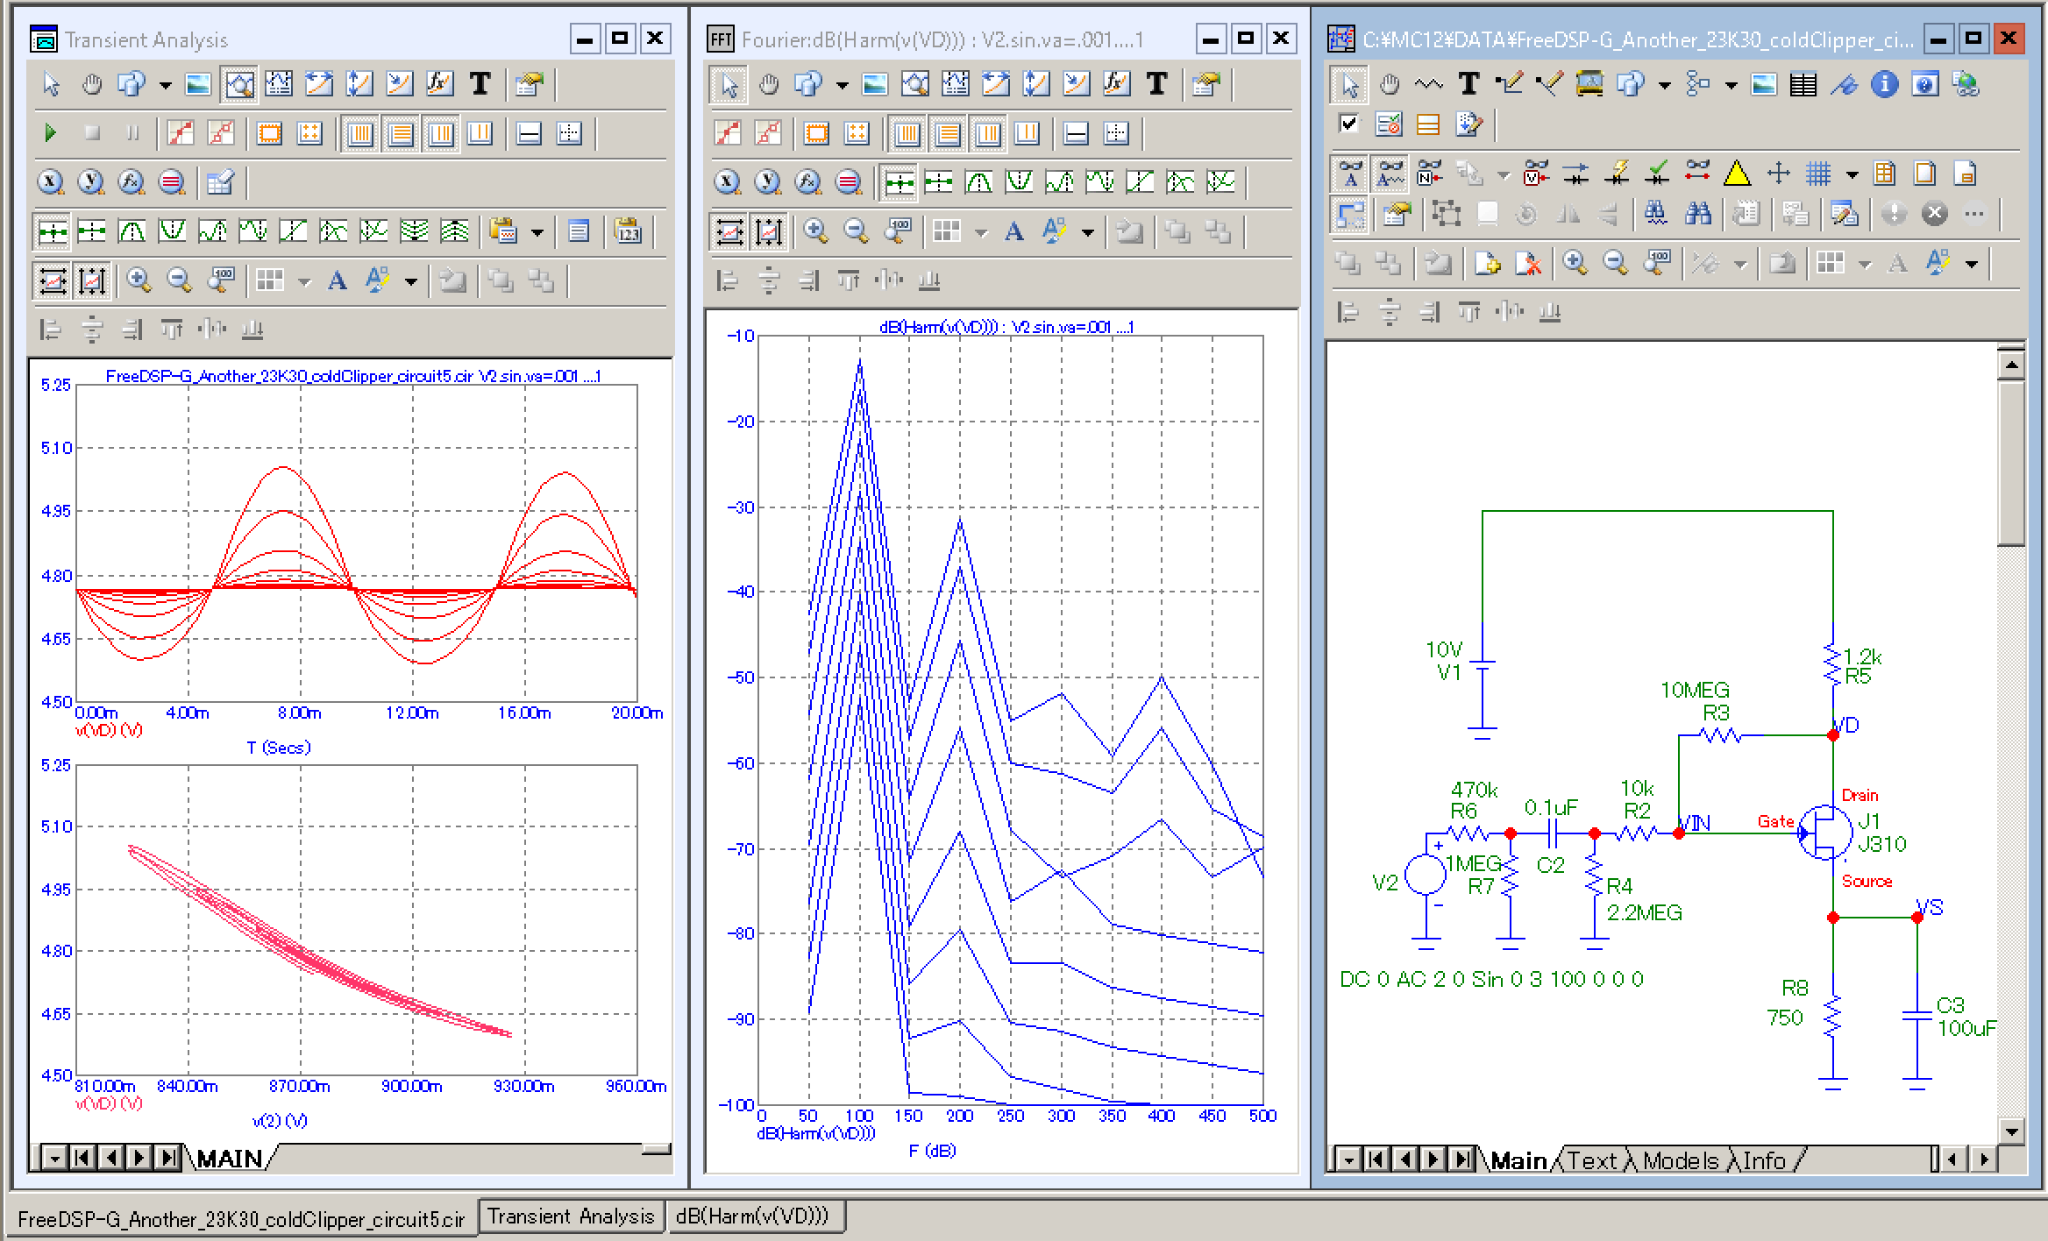The height and width of the screenshot is (1241, 2048).
Task: Click schematic horizontal scrollbar right arrow
Action: pyautogui.click(x=1984, y=1160)
